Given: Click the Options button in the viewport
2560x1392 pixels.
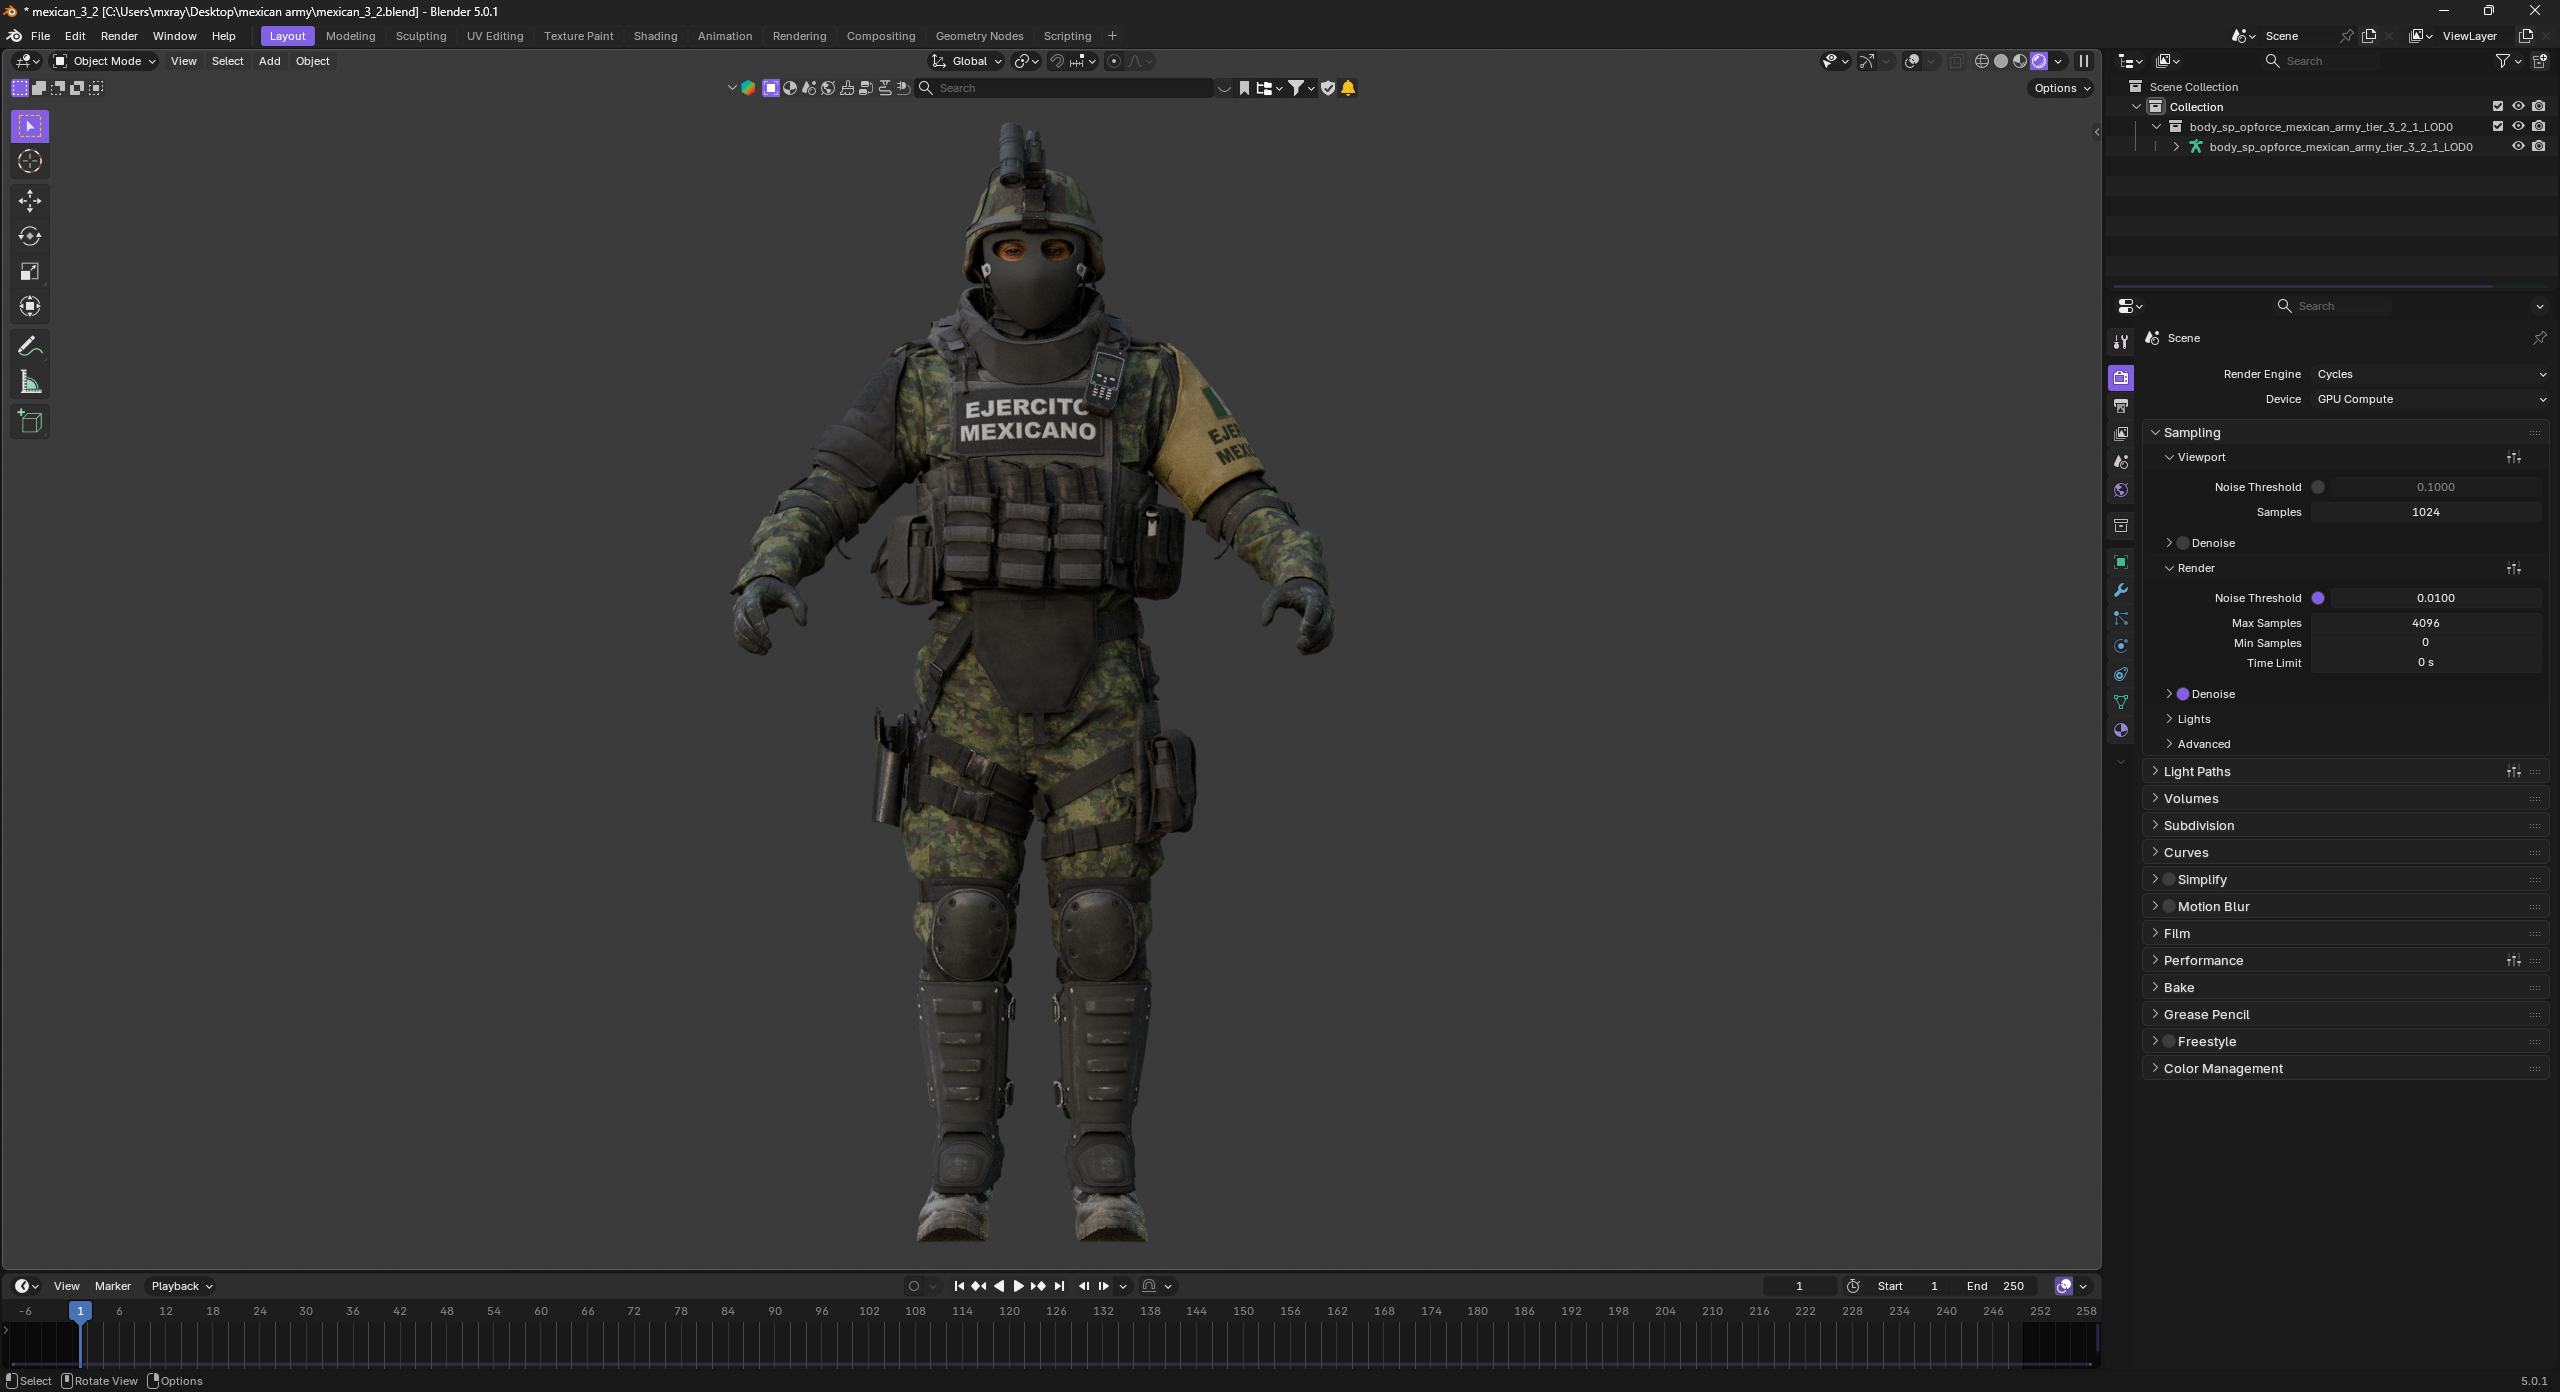Looking at the screenshot, I should pyautogui.click(x=2062, y=88).
